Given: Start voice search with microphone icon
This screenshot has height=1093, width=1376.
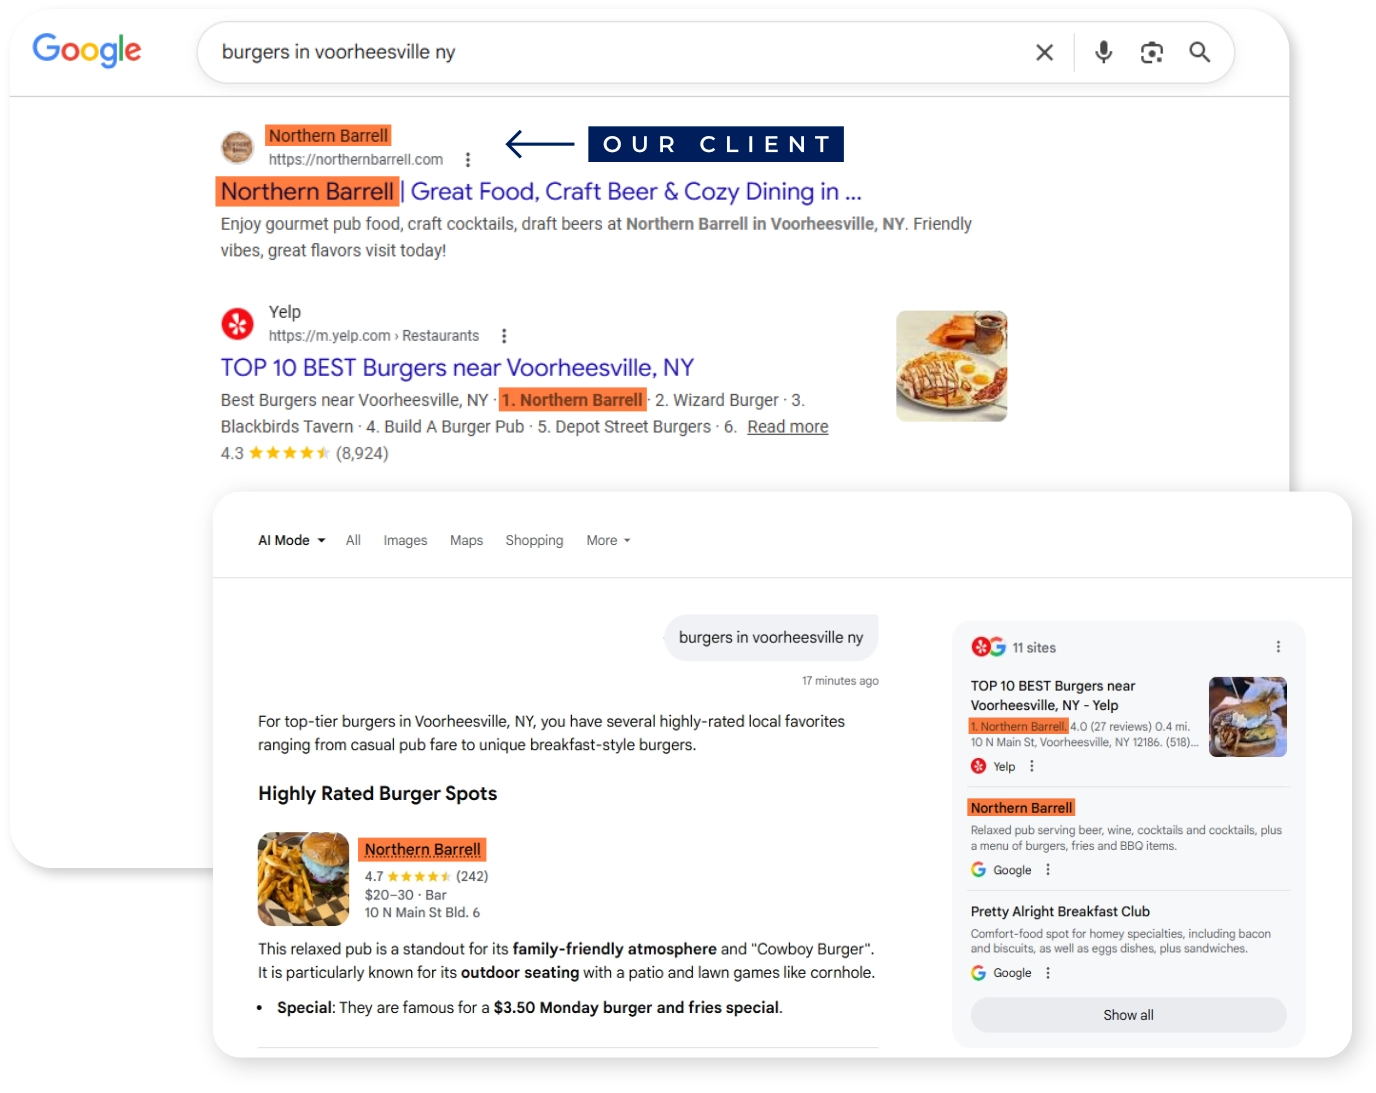Looking at the screenshot, I should point(1103,52).
